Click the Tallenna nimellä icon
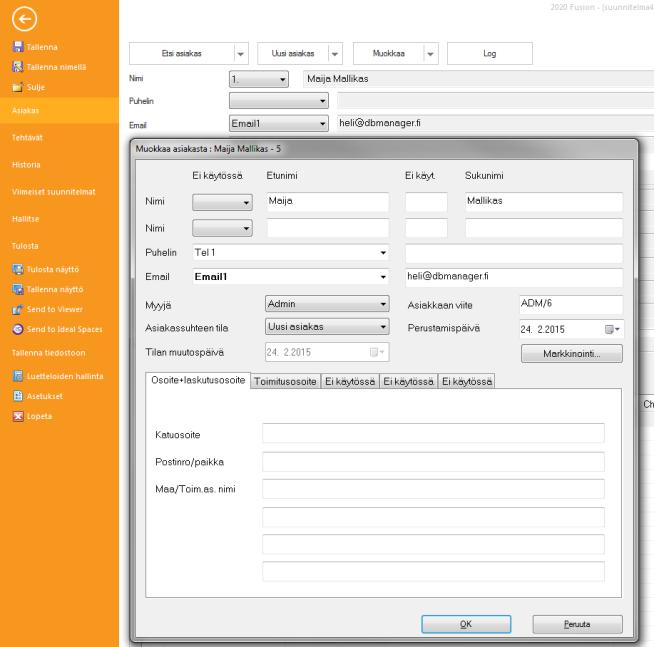The image size is (654, 647). pos(18,67)
